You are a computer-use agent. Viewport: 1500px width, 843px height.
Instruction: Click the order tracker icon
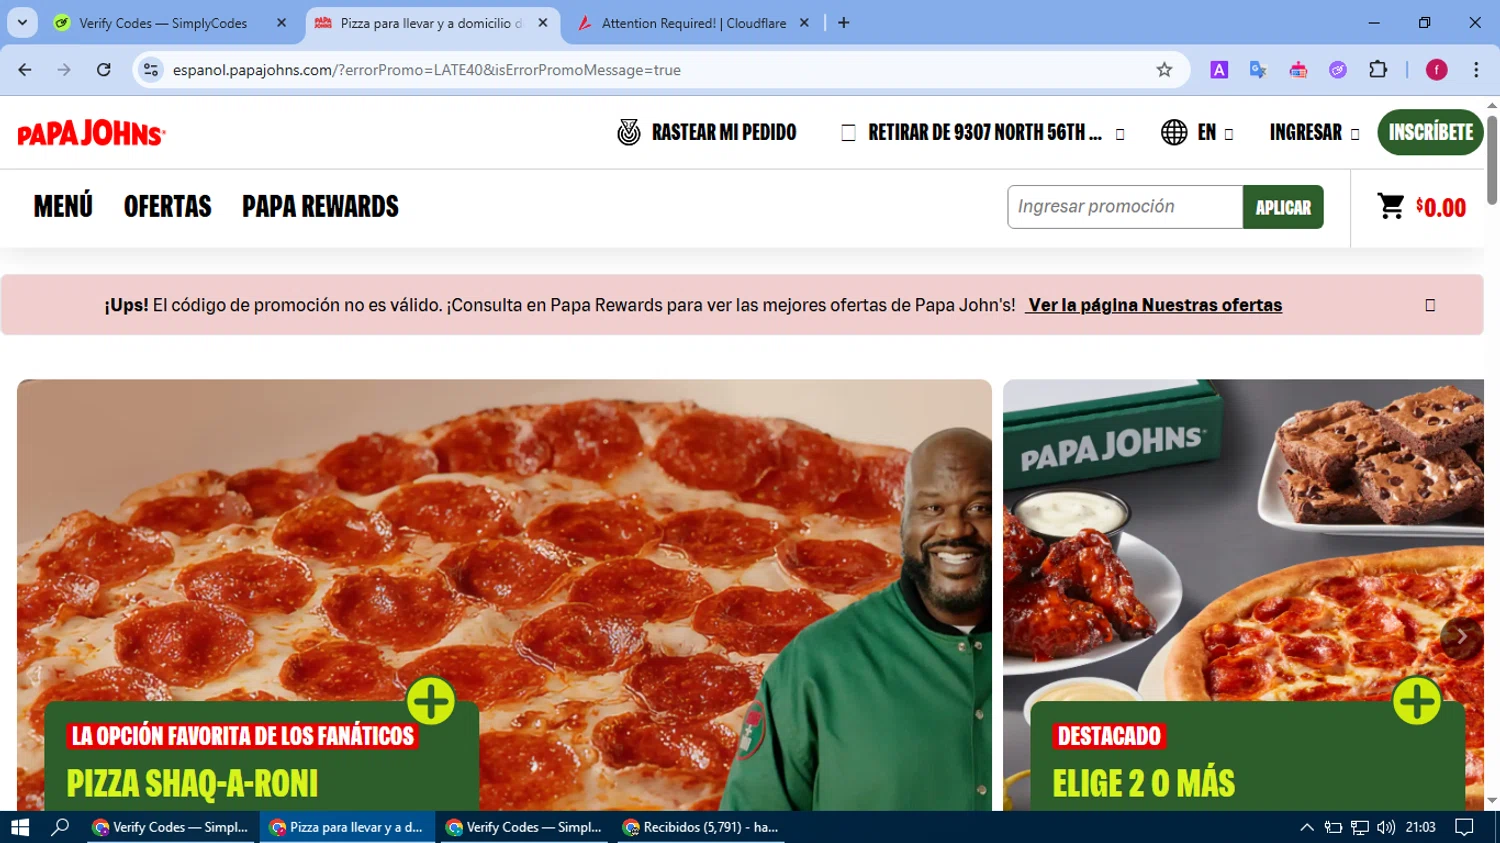(629, 132)
